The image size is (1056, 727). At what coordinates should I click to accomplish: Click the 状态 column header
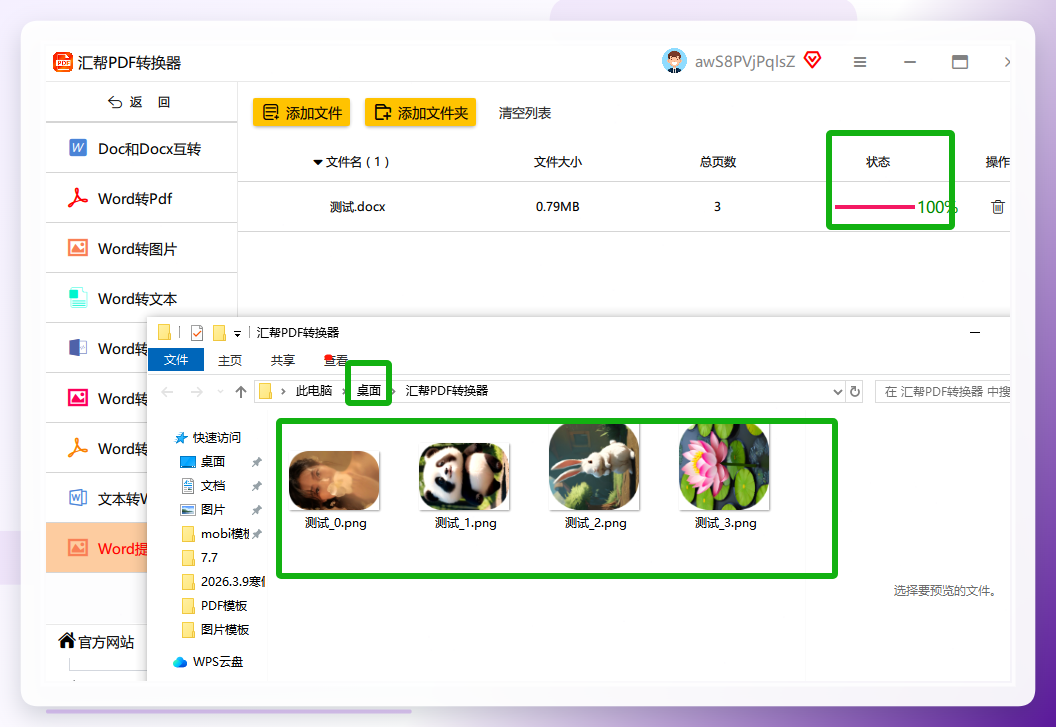(878, 162)
